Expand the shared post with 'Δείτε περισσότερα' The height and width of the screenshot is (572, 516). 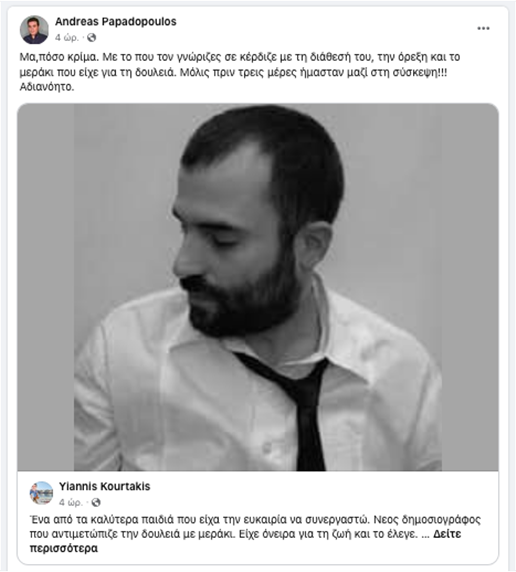point(245,541)
